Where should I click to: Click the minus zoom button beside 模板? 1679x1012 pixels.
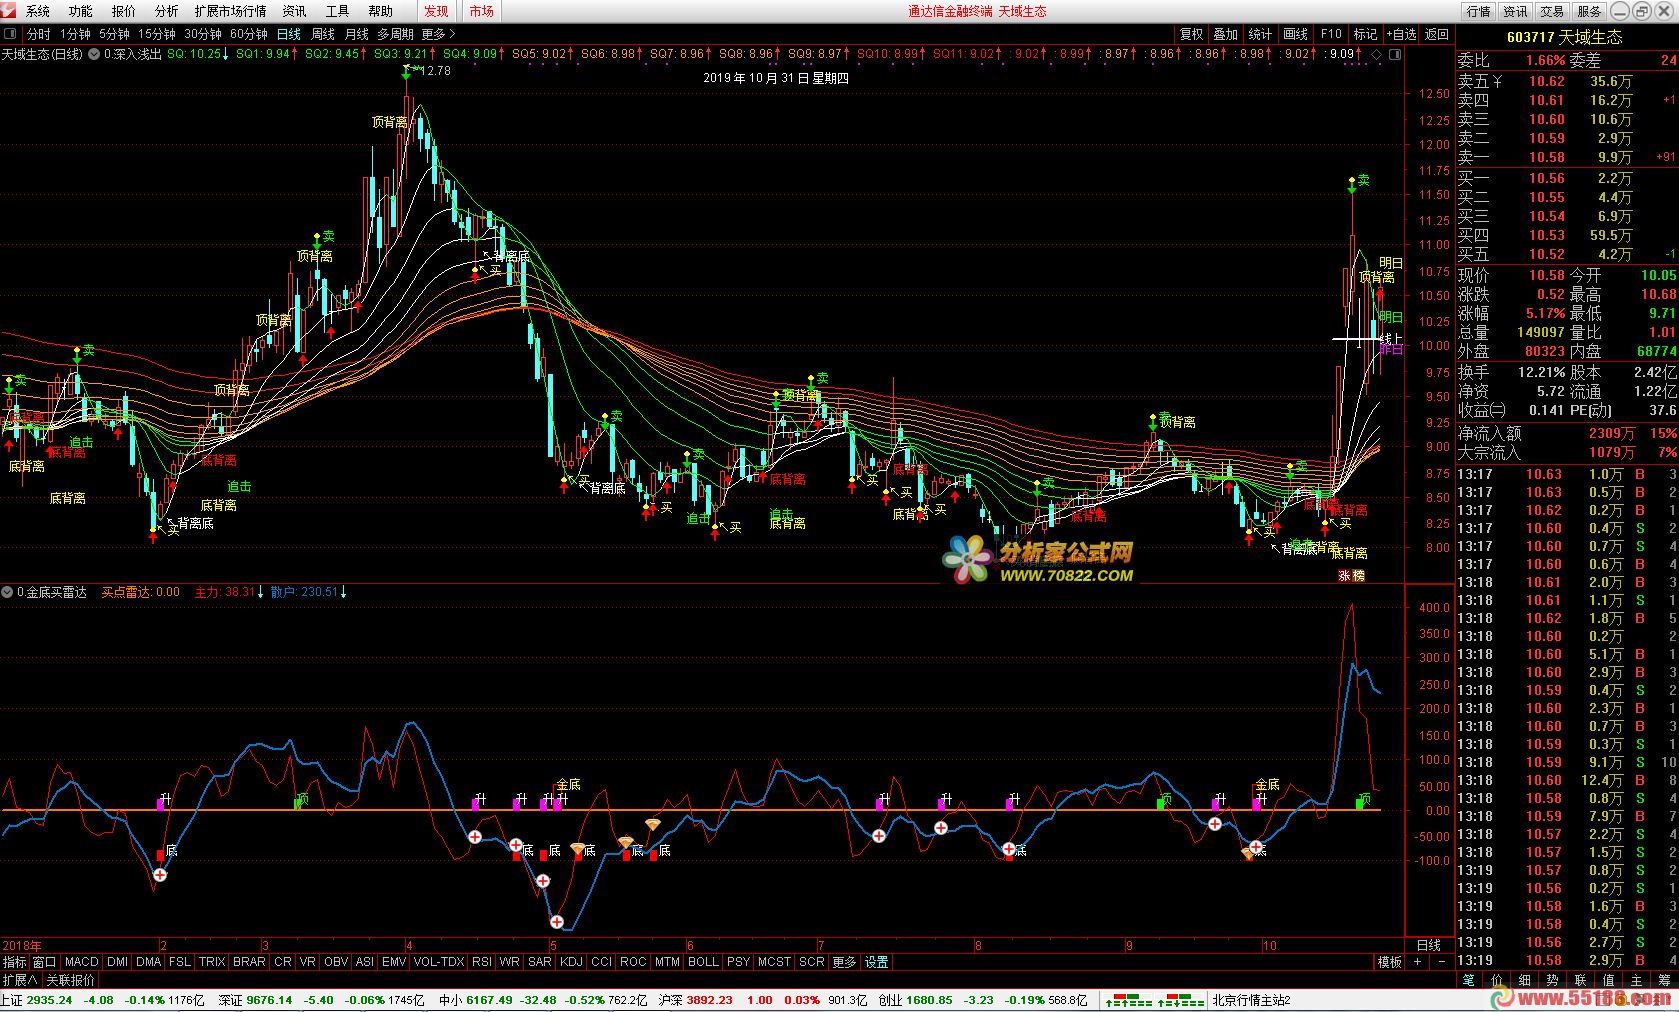coord(1442,962)
